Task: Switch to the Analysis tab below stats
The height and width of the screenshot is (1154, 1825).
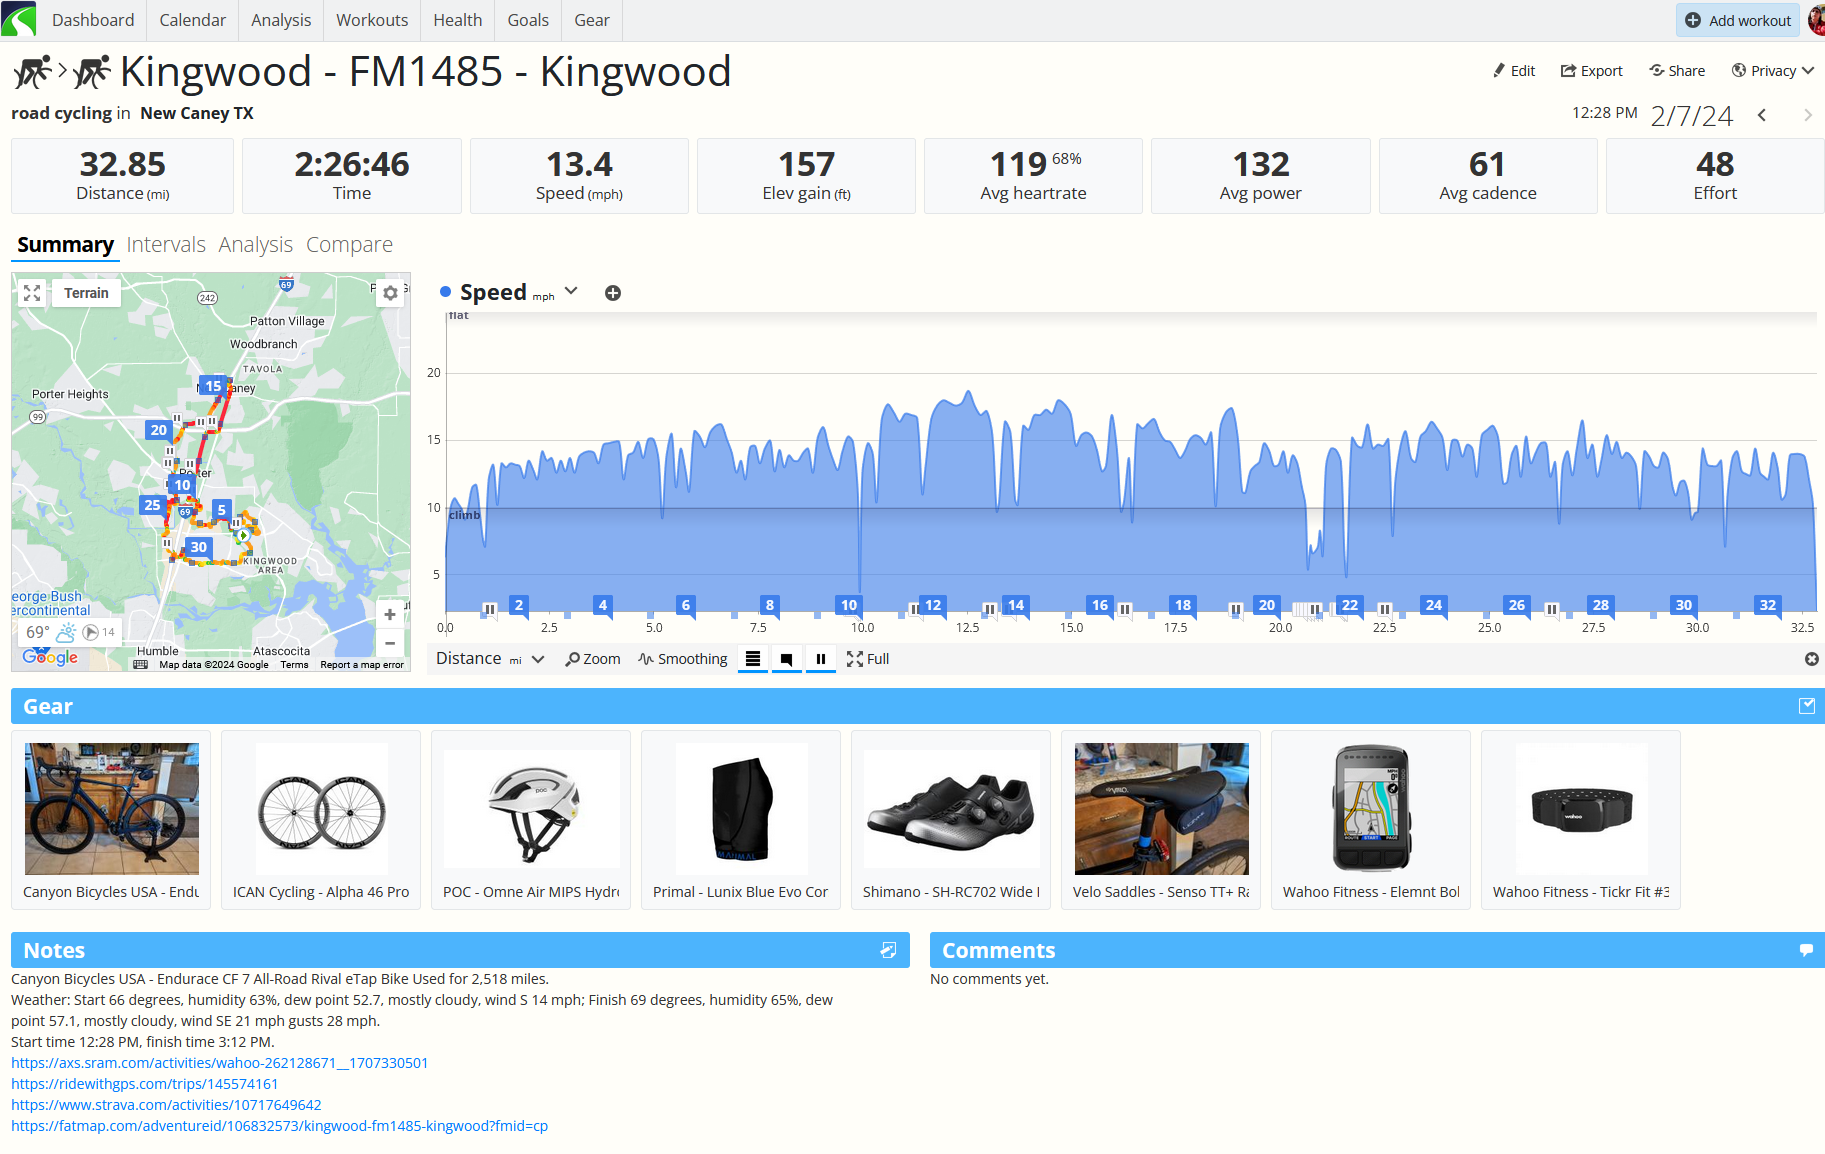Action: (x=256, y=245)
